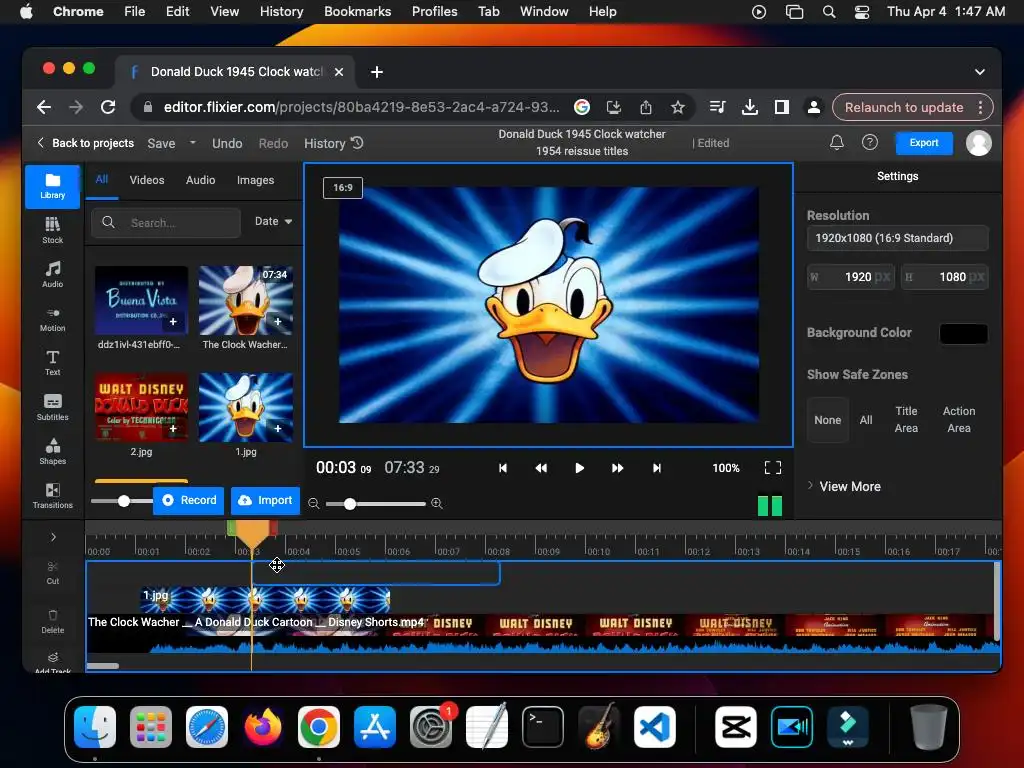The height and width of the screenshot is (768, 1024).
Task: Open the Audio sidebar panel
Action: click(52, 274)
